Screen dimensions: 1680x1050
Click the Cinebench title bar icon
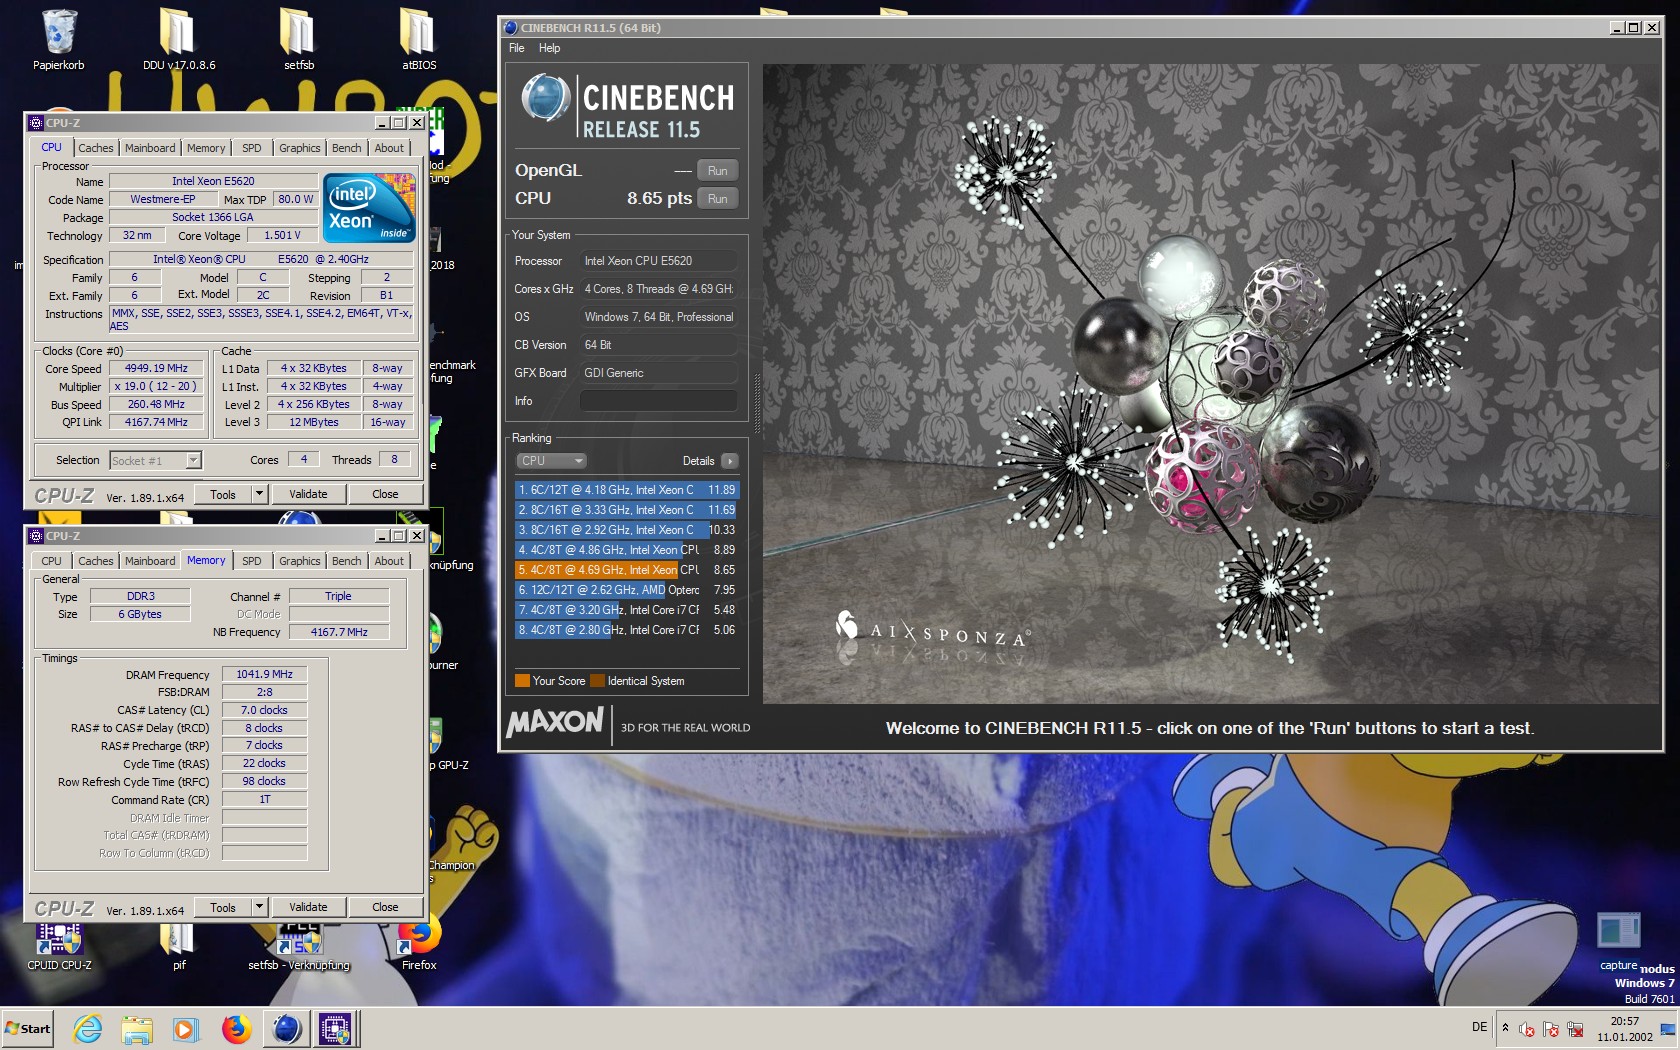(510, 28)
